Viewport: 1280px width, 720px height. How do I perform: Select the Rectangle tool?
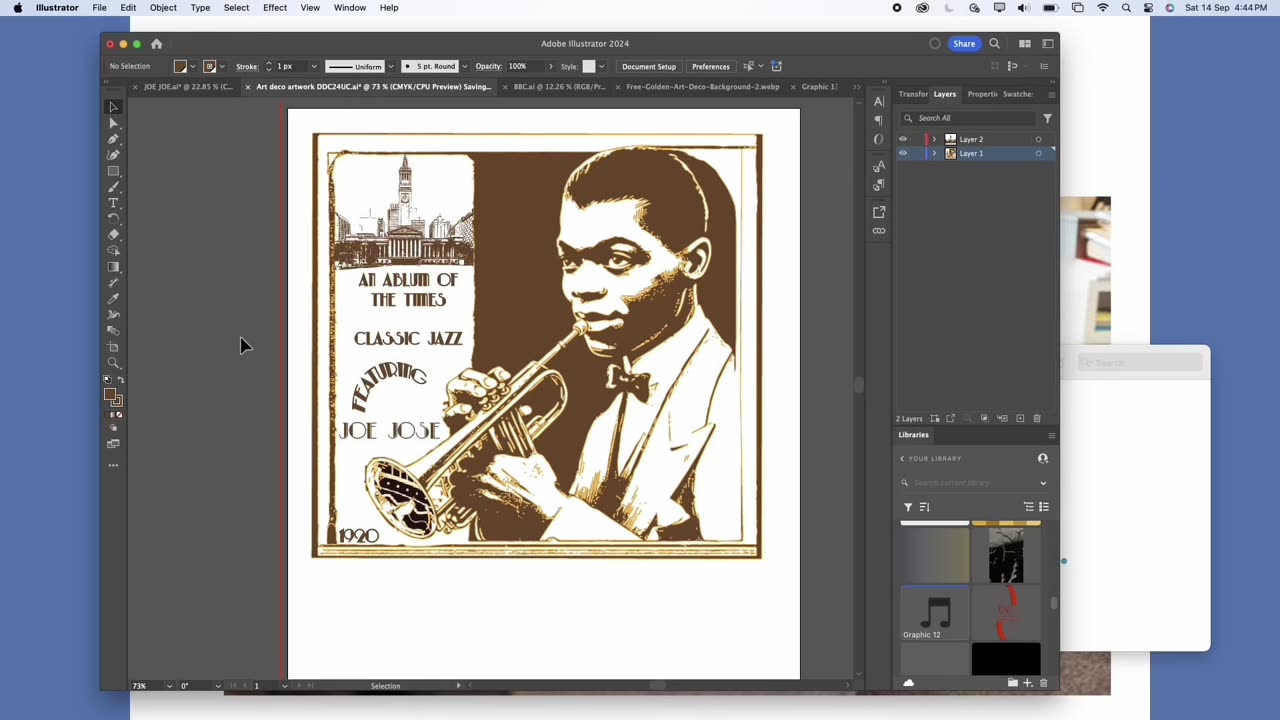[x=113, y=171]
